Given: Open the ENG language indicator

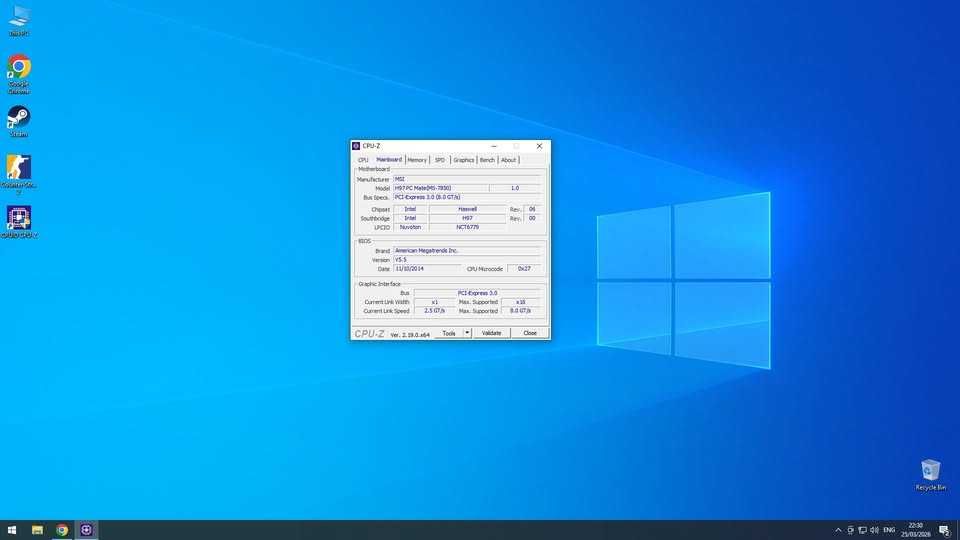Looking at the screenshot, I should [x=889, y=530].
